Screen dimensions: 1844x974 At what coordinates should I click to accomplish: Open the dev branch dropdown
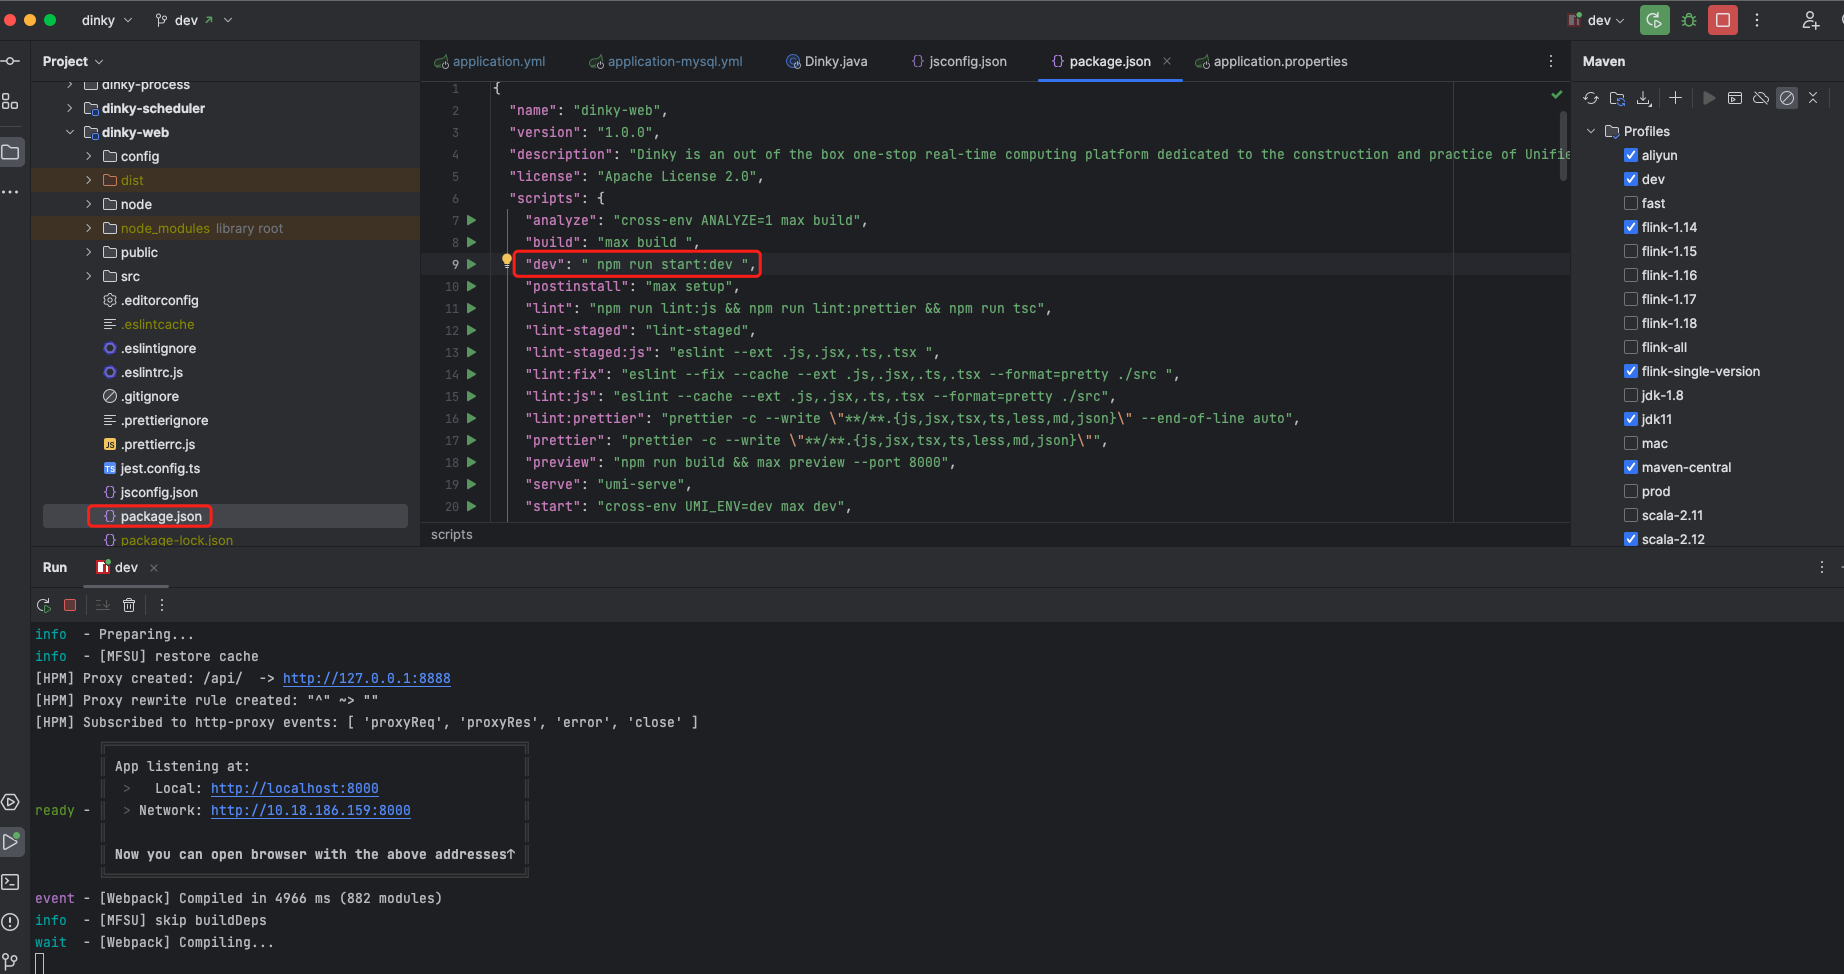pos(197,19)
